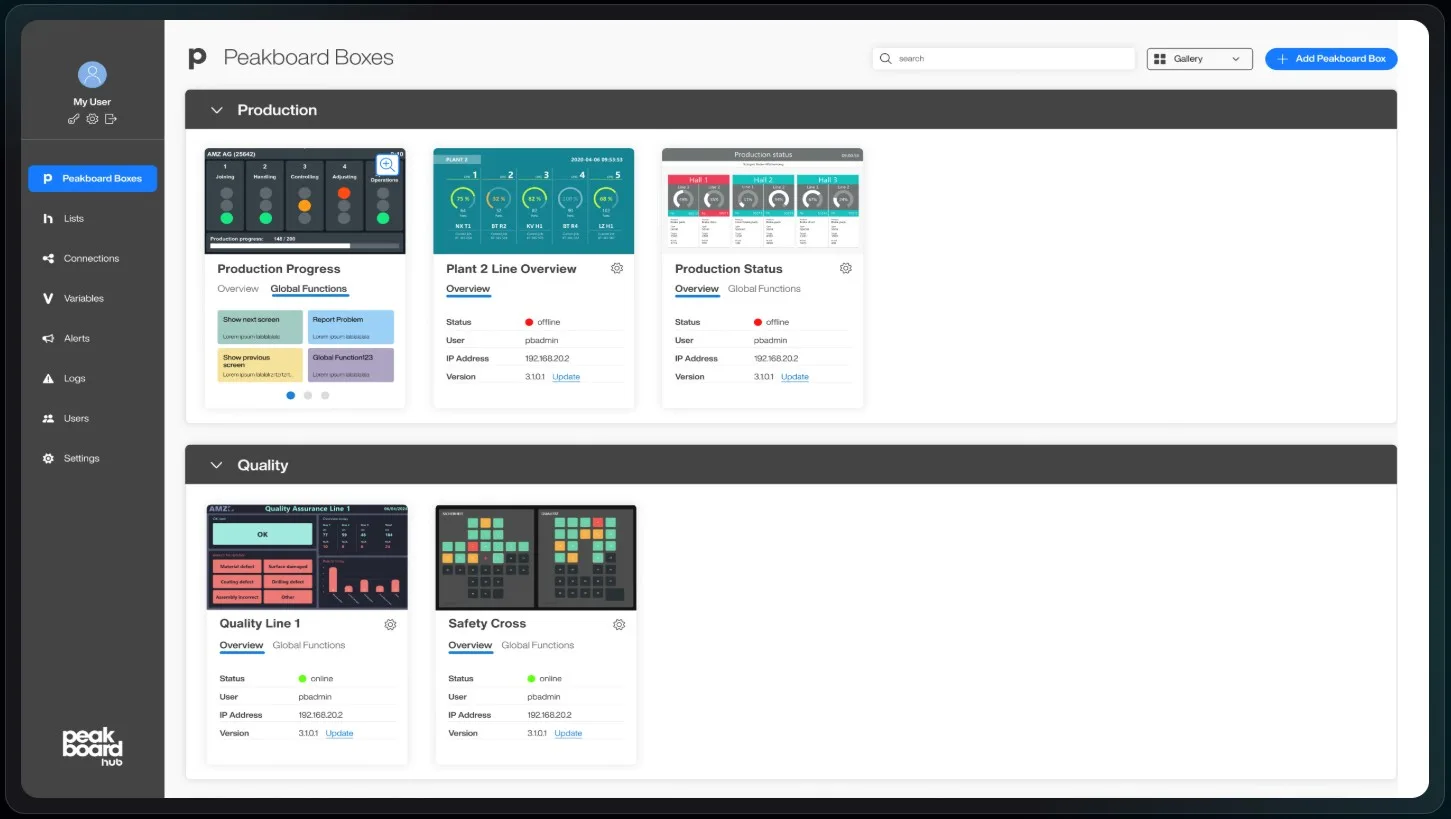
Task: Click the Peakboard hub logo in sidebar
Action: tap(92, 746)
